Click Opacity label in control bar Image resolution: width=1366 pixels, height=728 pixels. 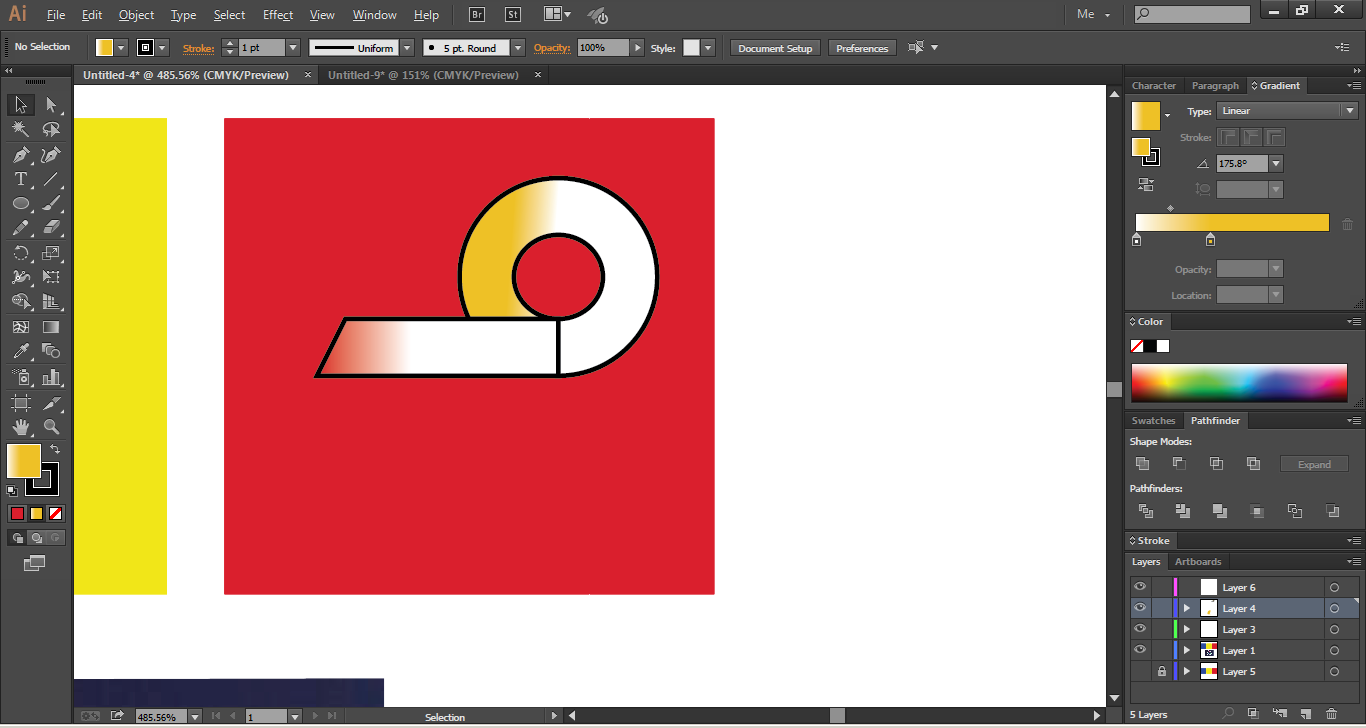point(552,48)
